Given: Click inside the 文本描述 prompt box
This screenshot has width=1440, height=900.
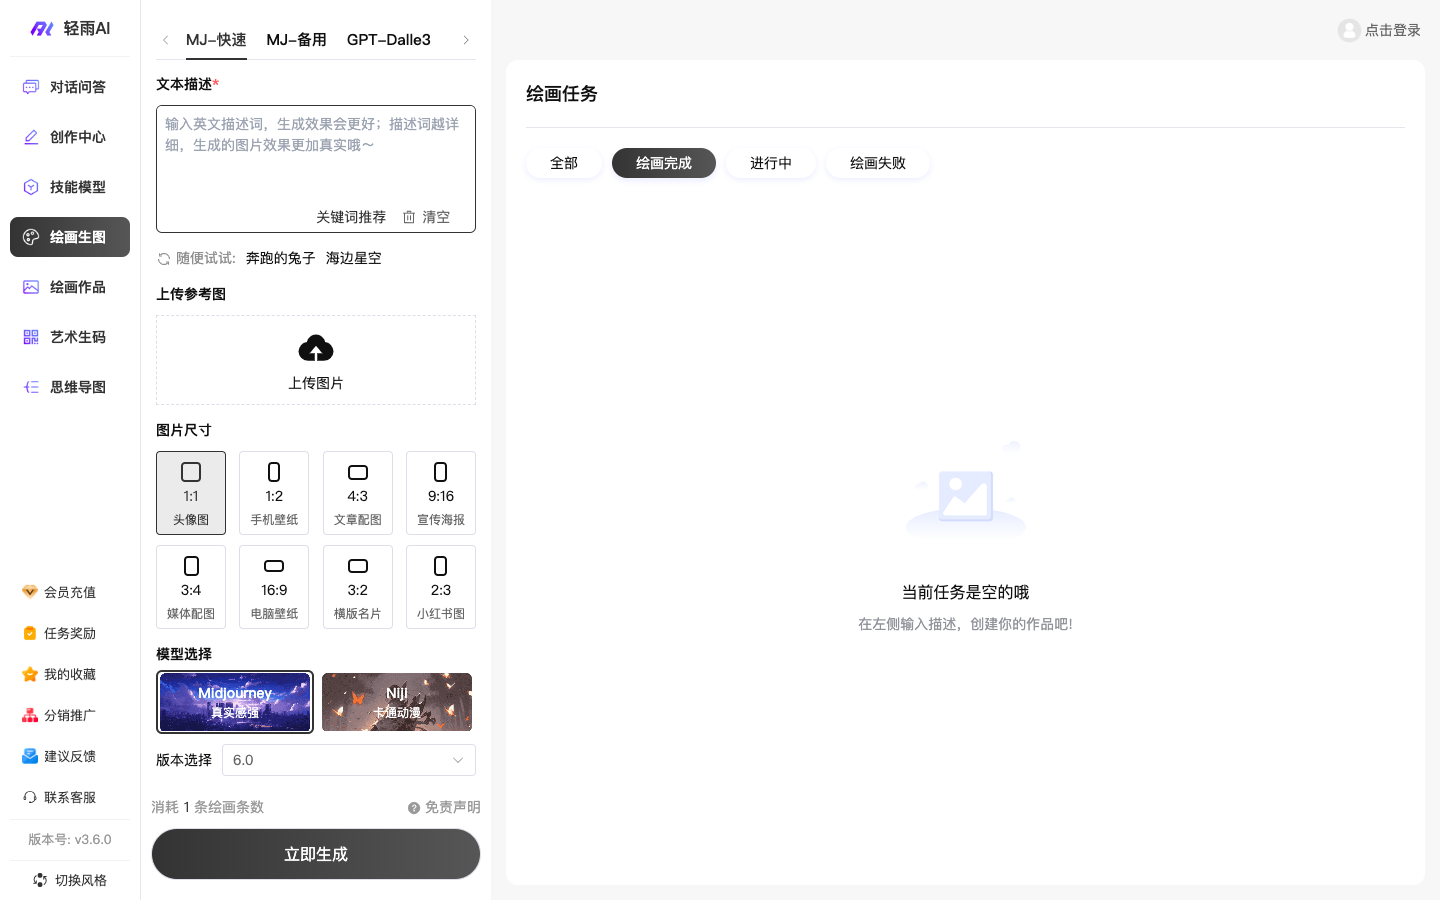Looking at the screenshot, I should click(x=316, y=160).
